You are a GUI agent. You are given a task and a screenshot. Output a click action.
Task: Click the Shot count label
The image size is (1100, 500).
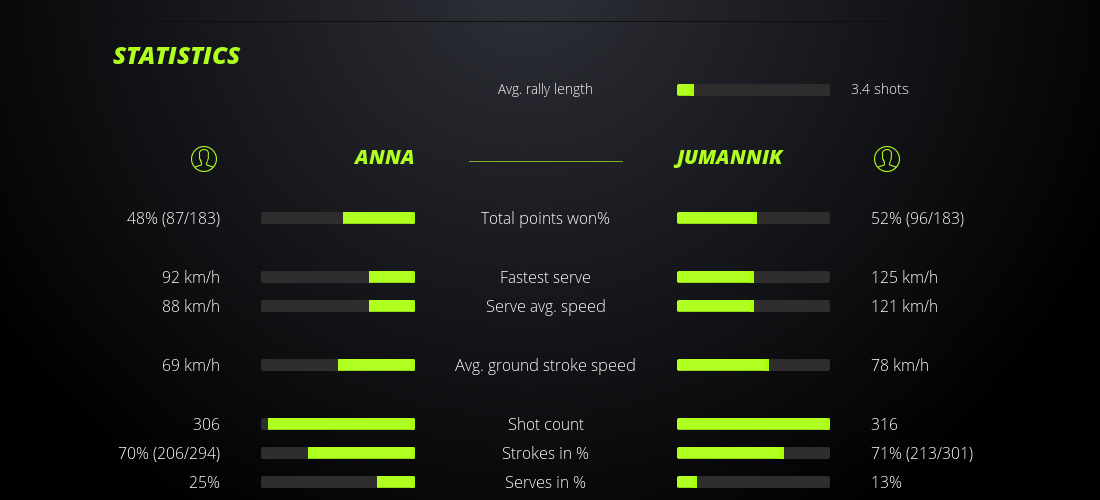(545, 424)
